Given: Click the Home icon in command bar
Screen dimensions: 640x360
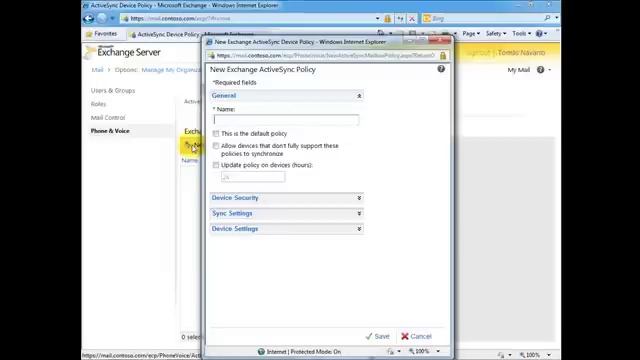Looking at the screenshot, I should (x=381, y=33).
